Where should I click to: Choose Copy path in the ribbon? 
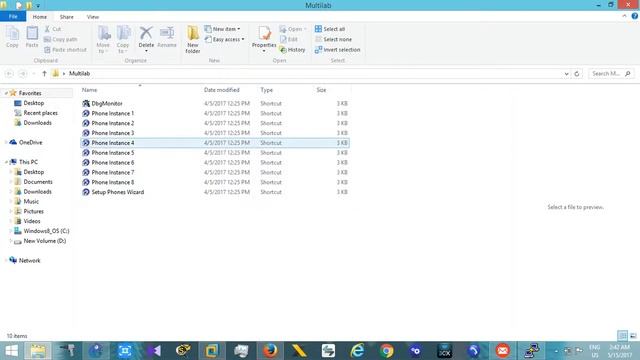pyautogui.click(x=60, y=39)
